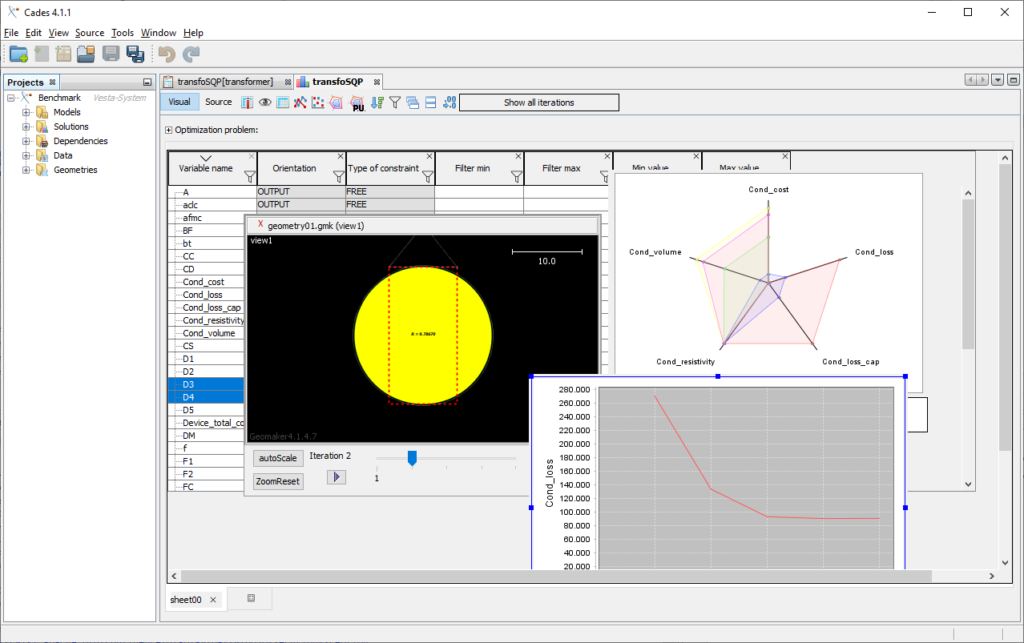Click the Save All double-disk icon
This screenshot has height=643, width=1024.
click(x=135, y=54)
